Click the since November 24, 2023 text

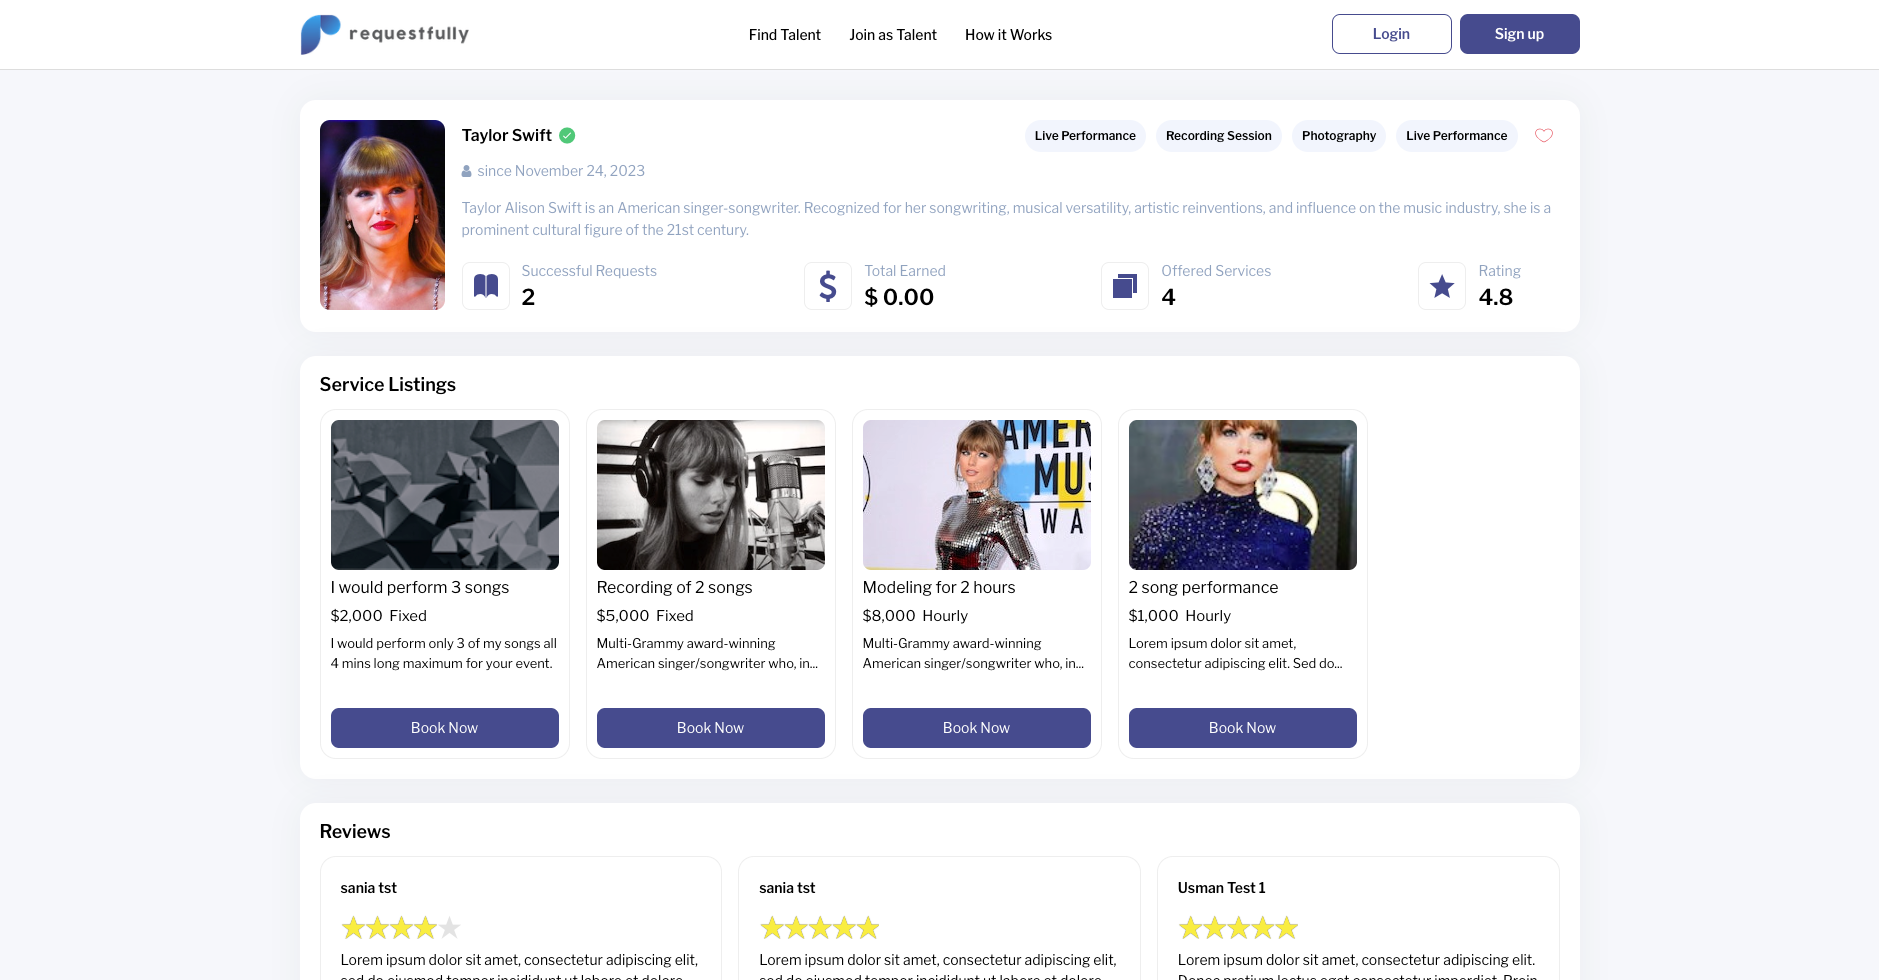pos(561,171)
